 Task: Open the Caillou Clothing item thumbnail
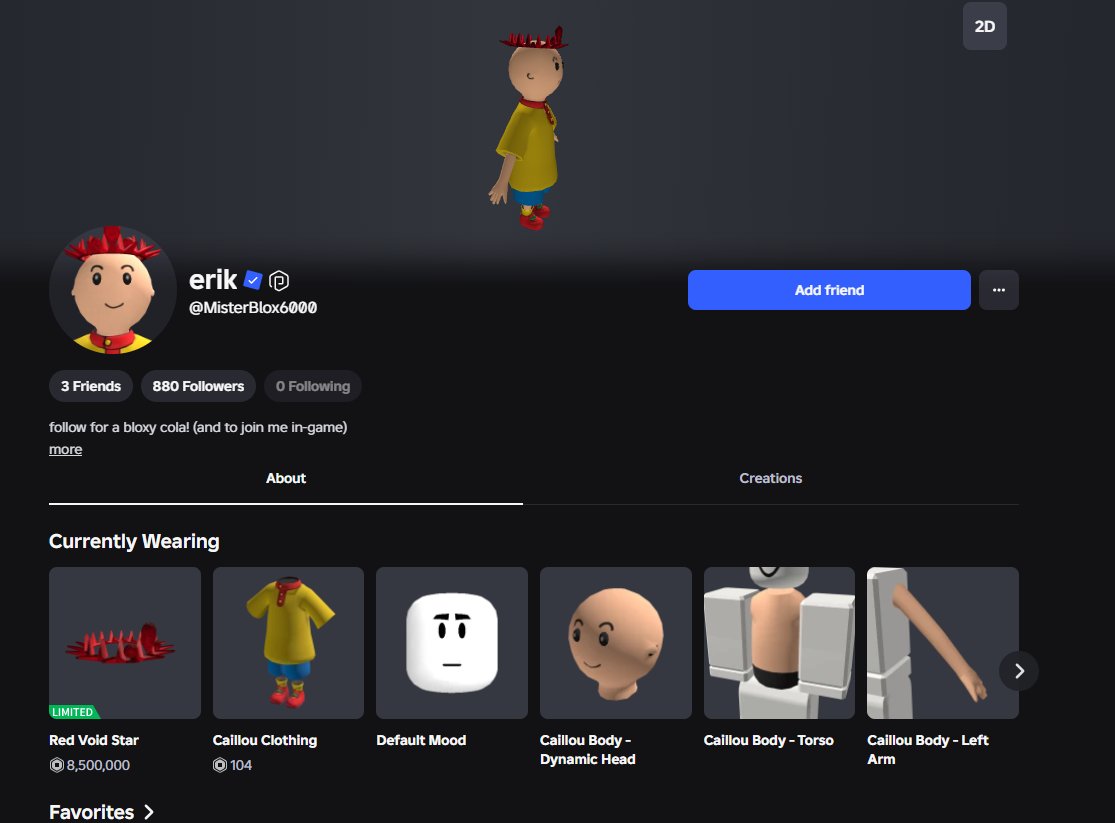coord(288,643)
